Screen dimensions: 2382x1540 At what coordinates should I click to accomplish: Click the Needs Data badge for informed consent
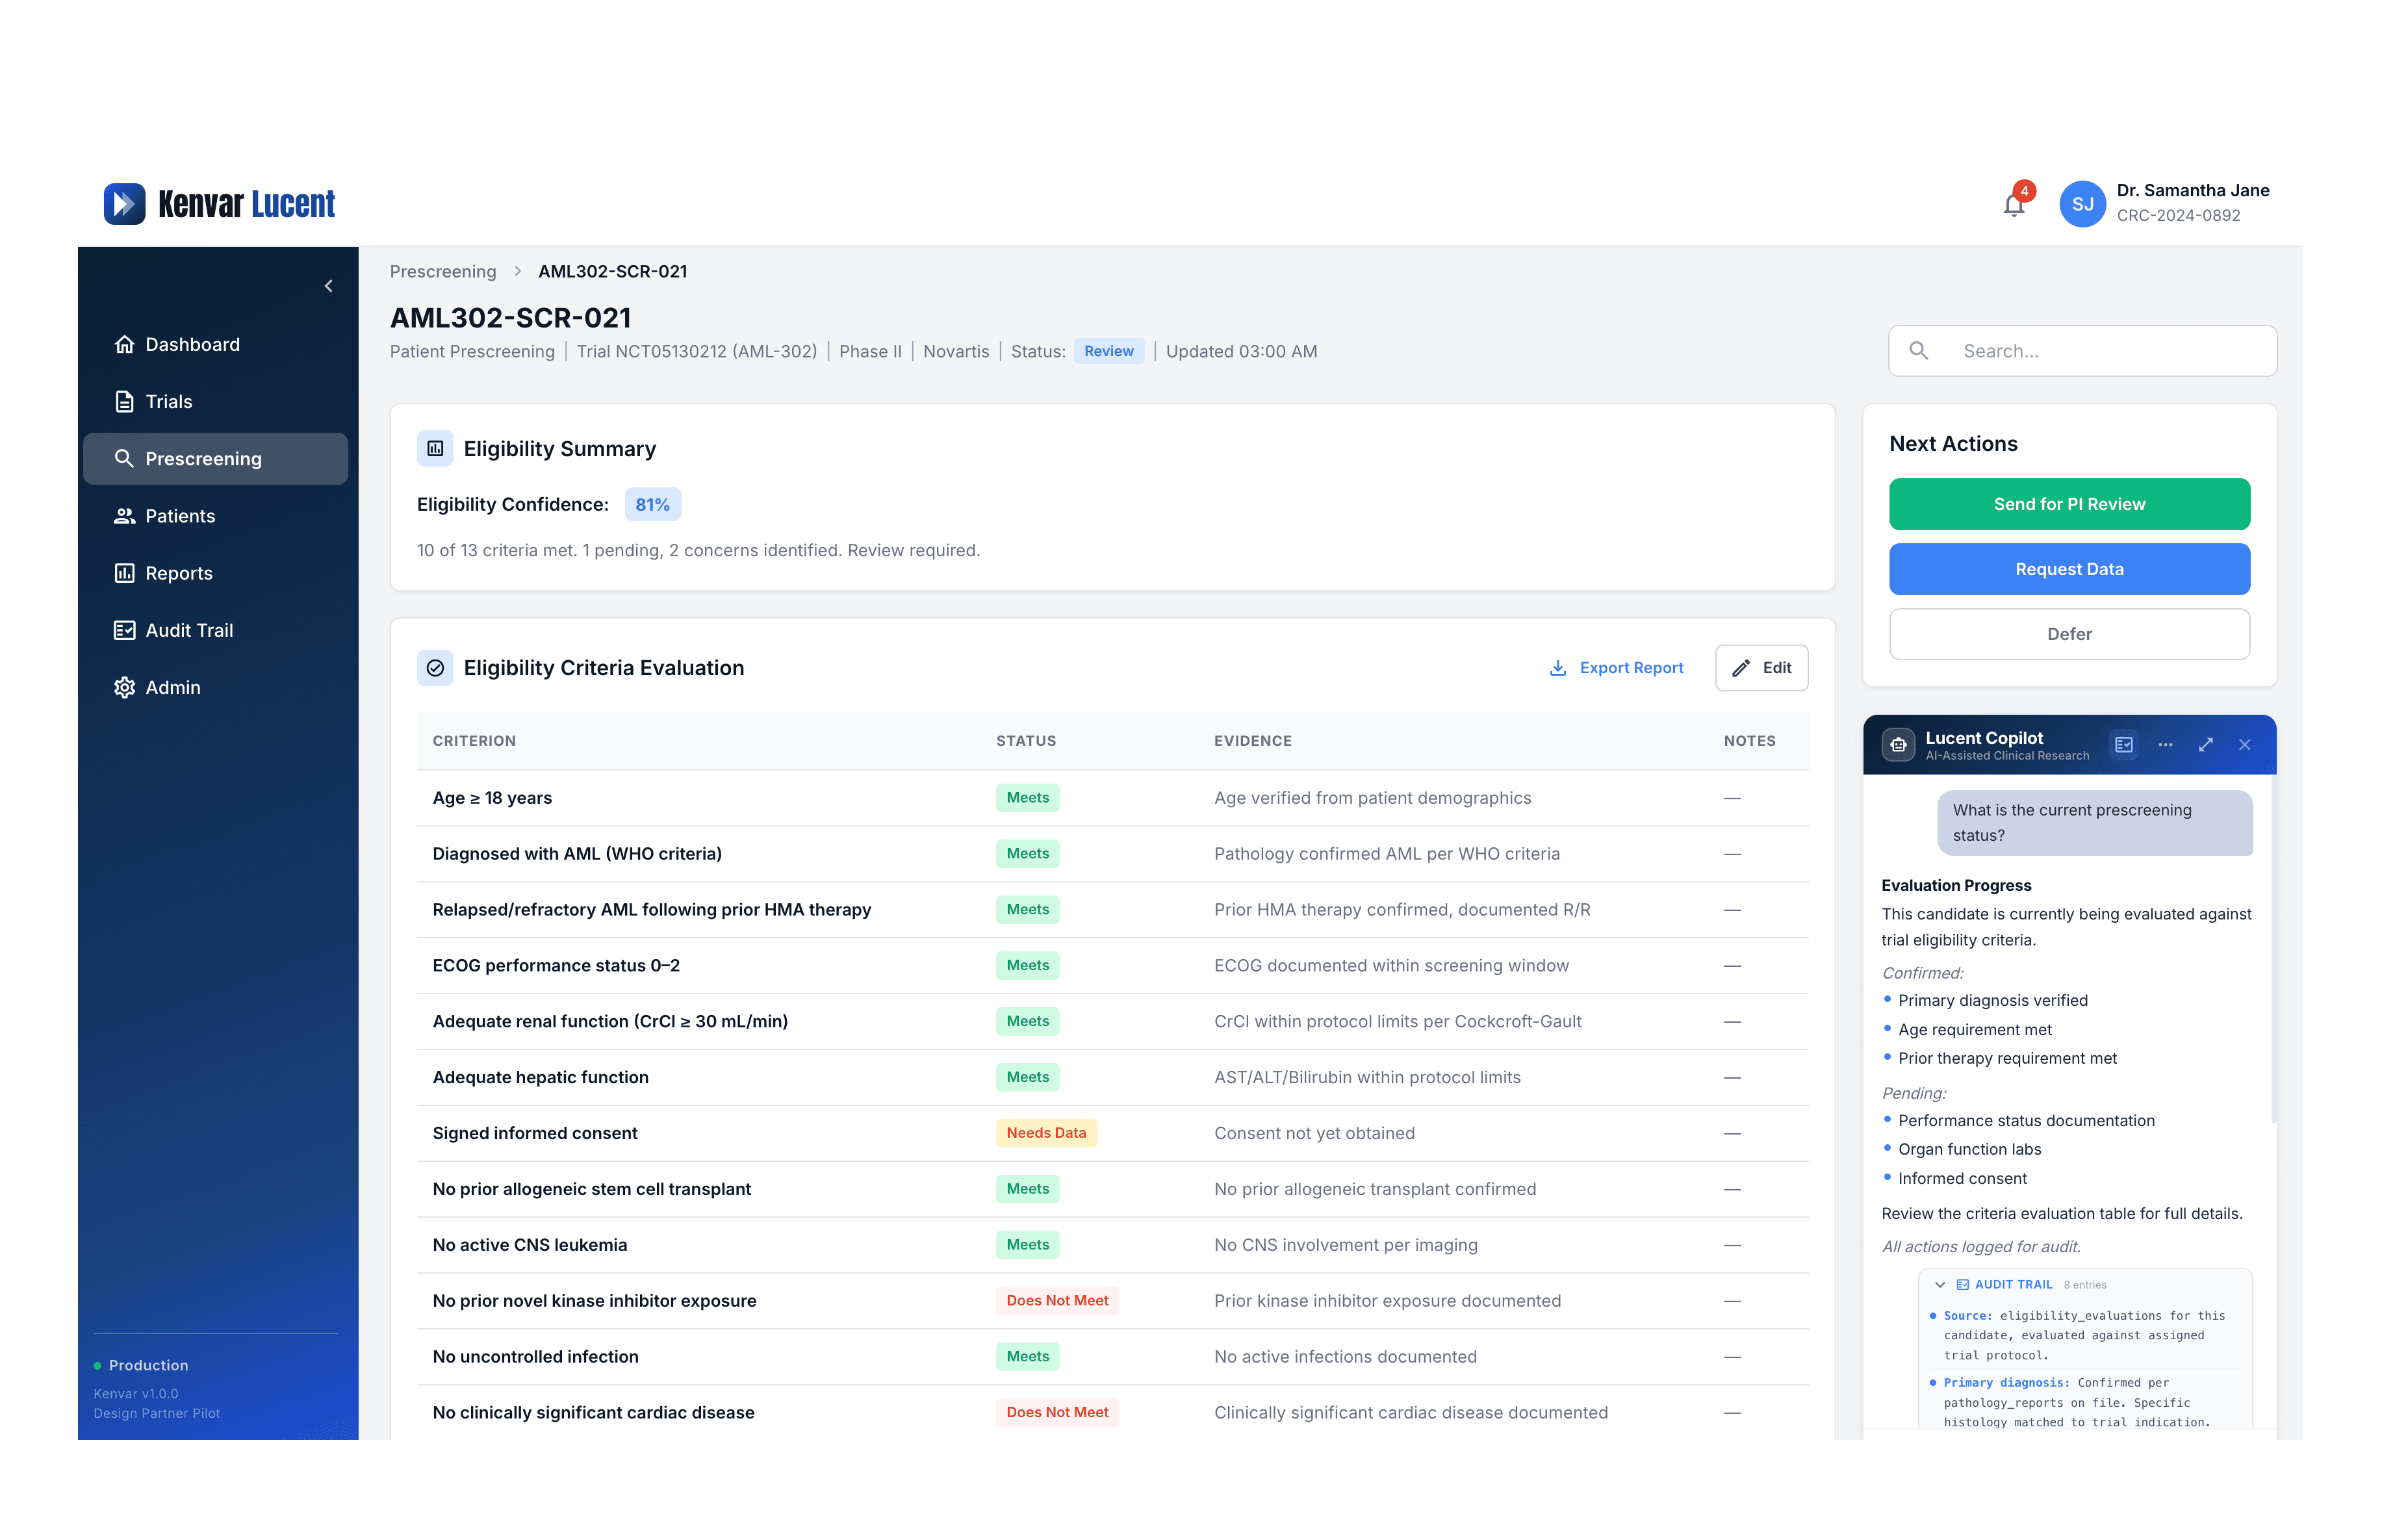(1046, 1133)
